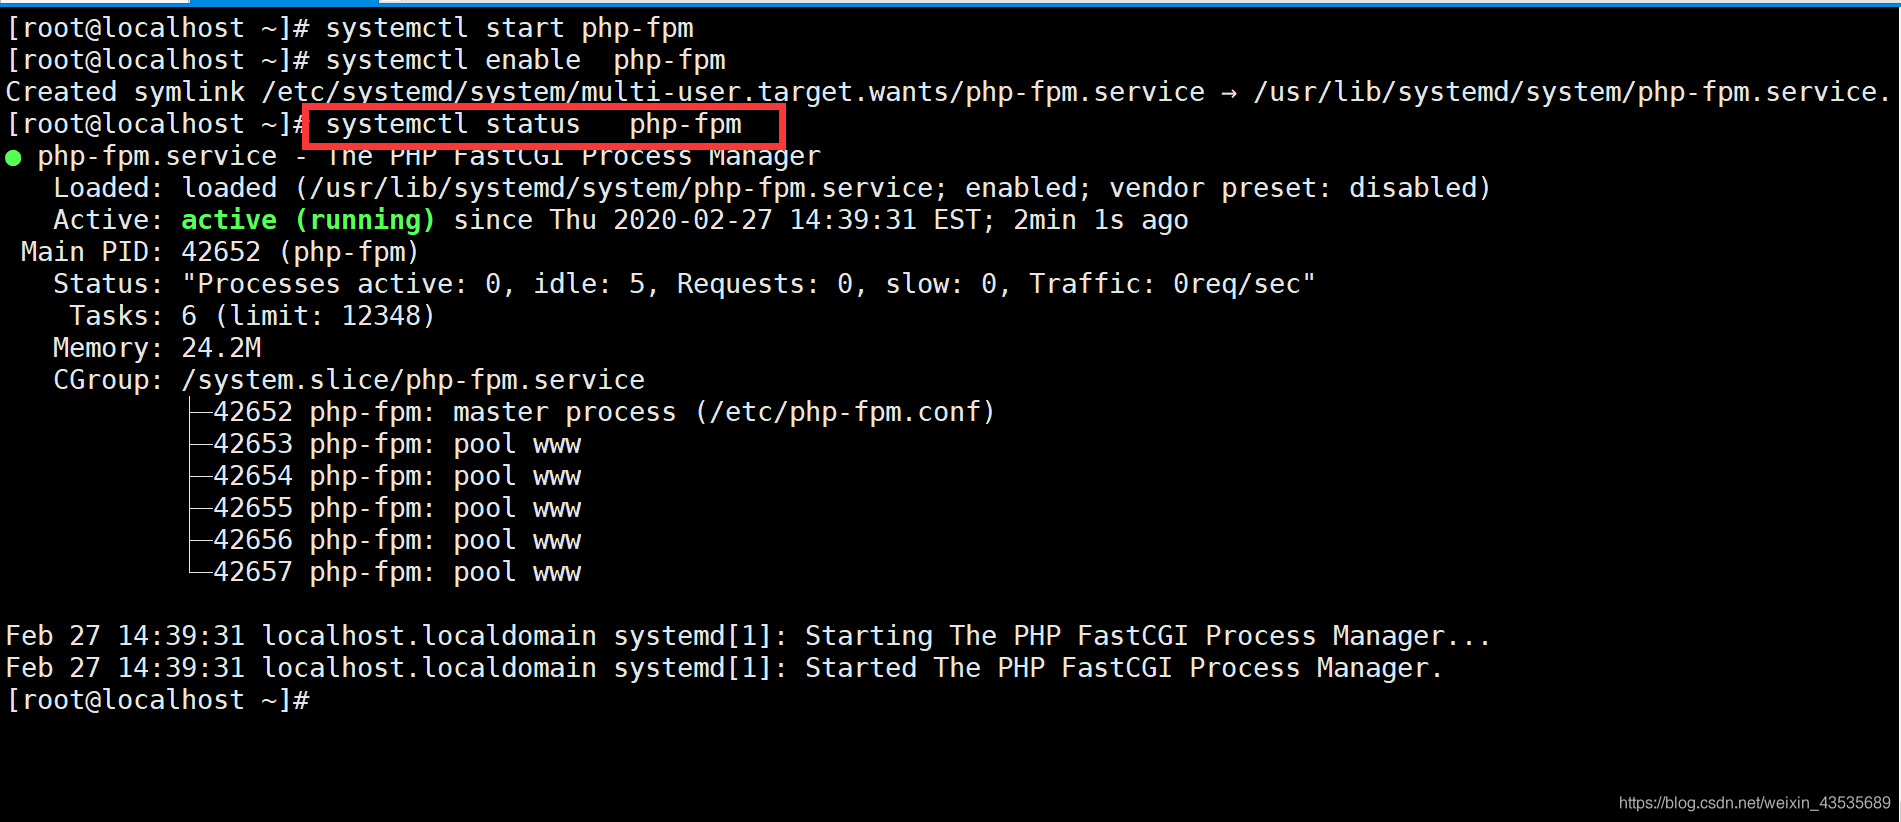
Task: Click the highlighted systemctl status php-fpm command
Action: coord(534,125)
